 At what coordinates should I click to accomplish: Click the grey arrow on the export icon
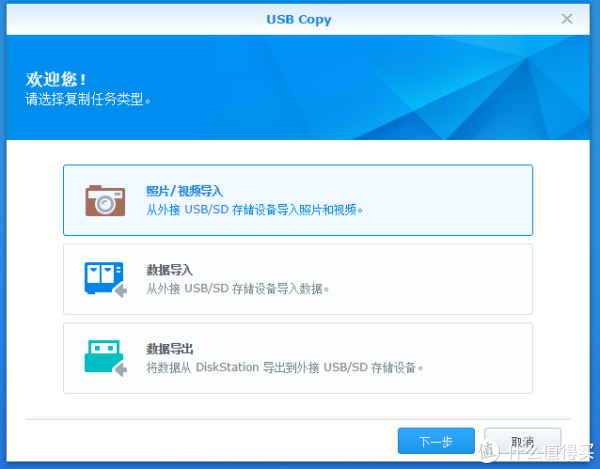click(x=120, y=370)
